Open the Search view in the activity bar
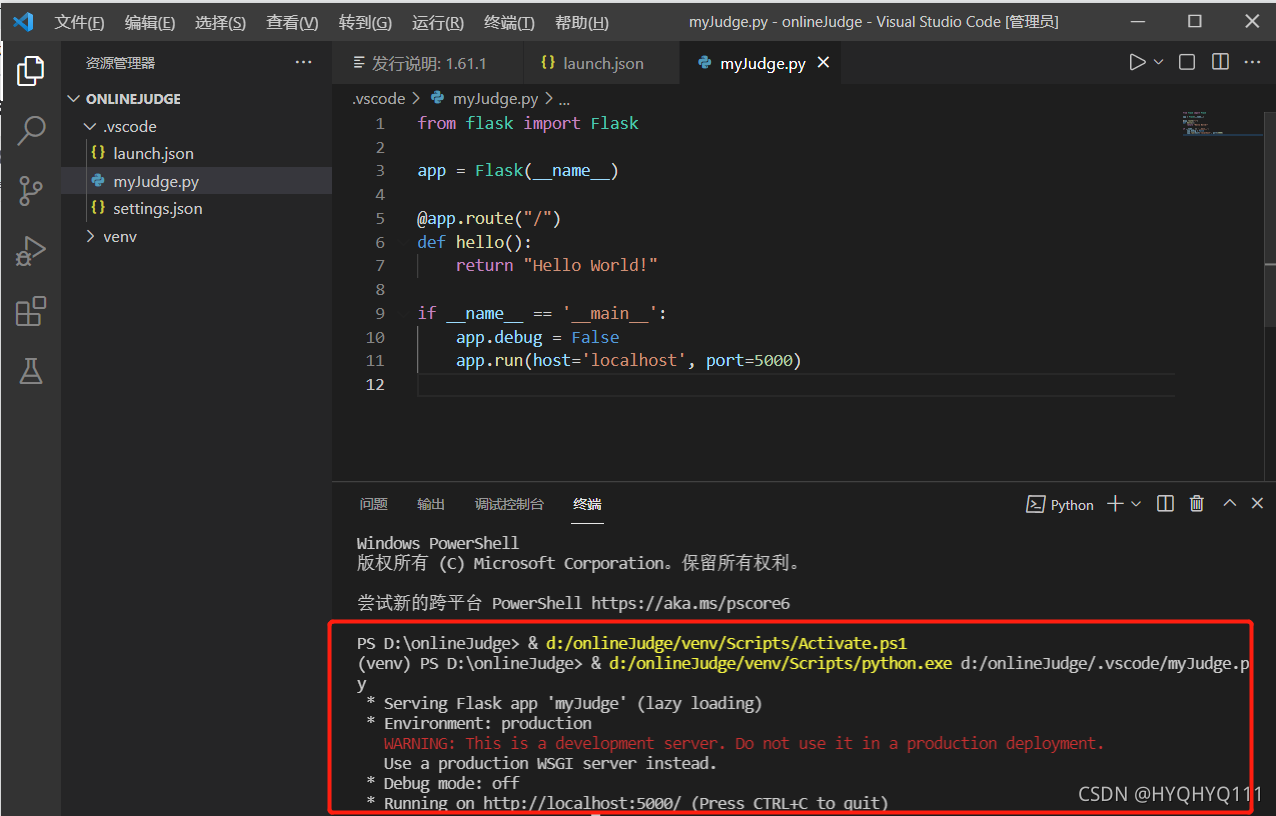This screenshot has width=1276, height=816. 31,130
